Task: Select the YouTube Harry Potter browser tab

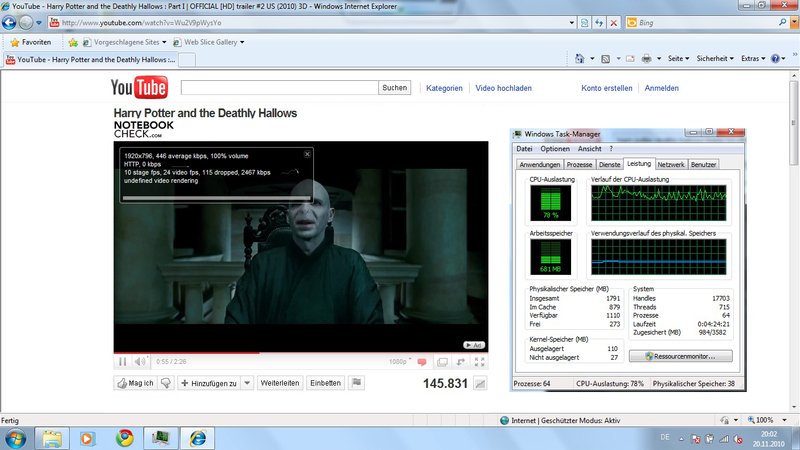Action: (90, 60)
